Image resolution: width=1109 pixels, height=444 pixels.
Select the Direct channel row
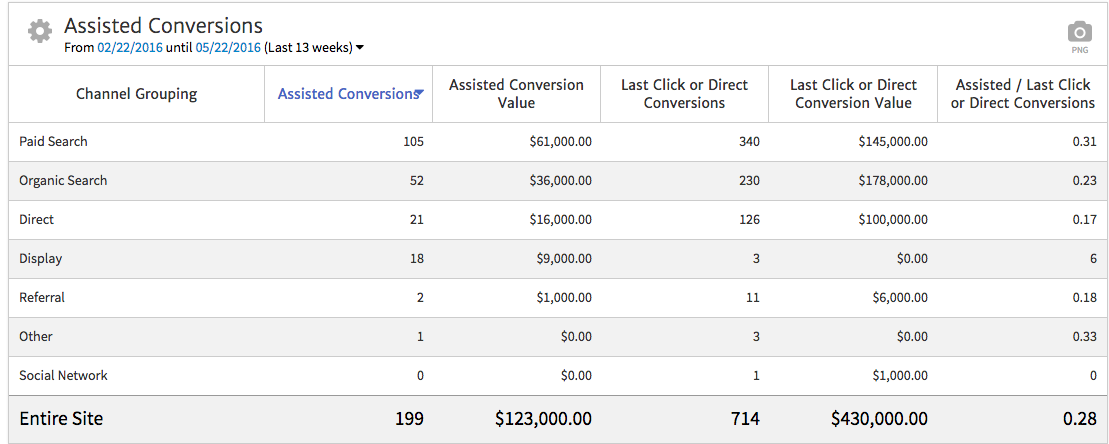coord(36,220)
